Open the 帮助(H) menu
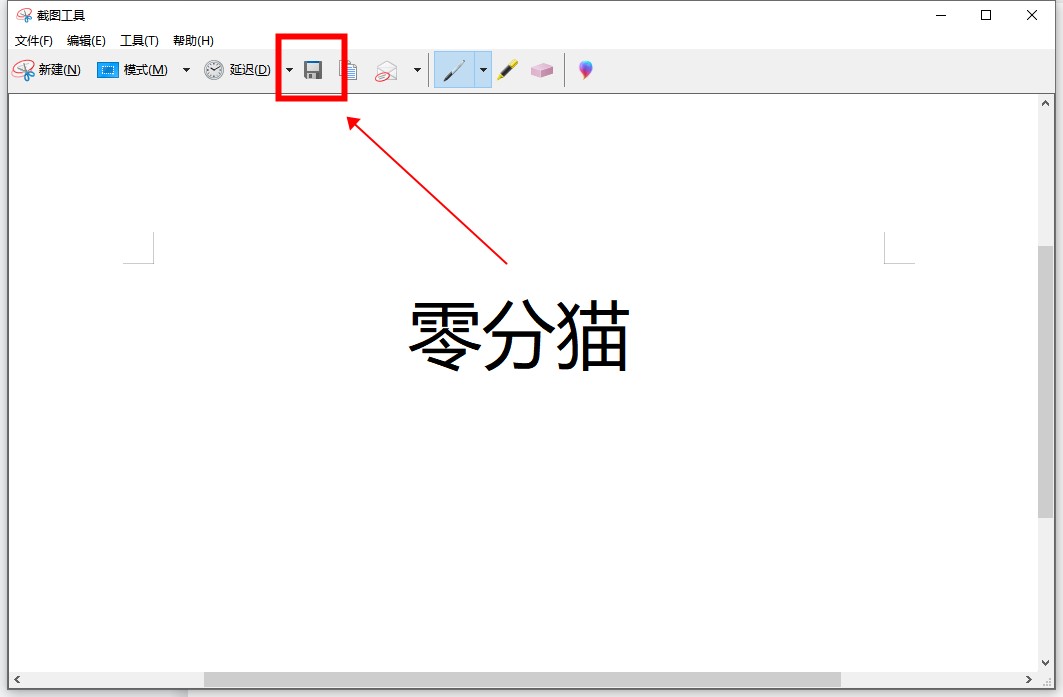 193,41
